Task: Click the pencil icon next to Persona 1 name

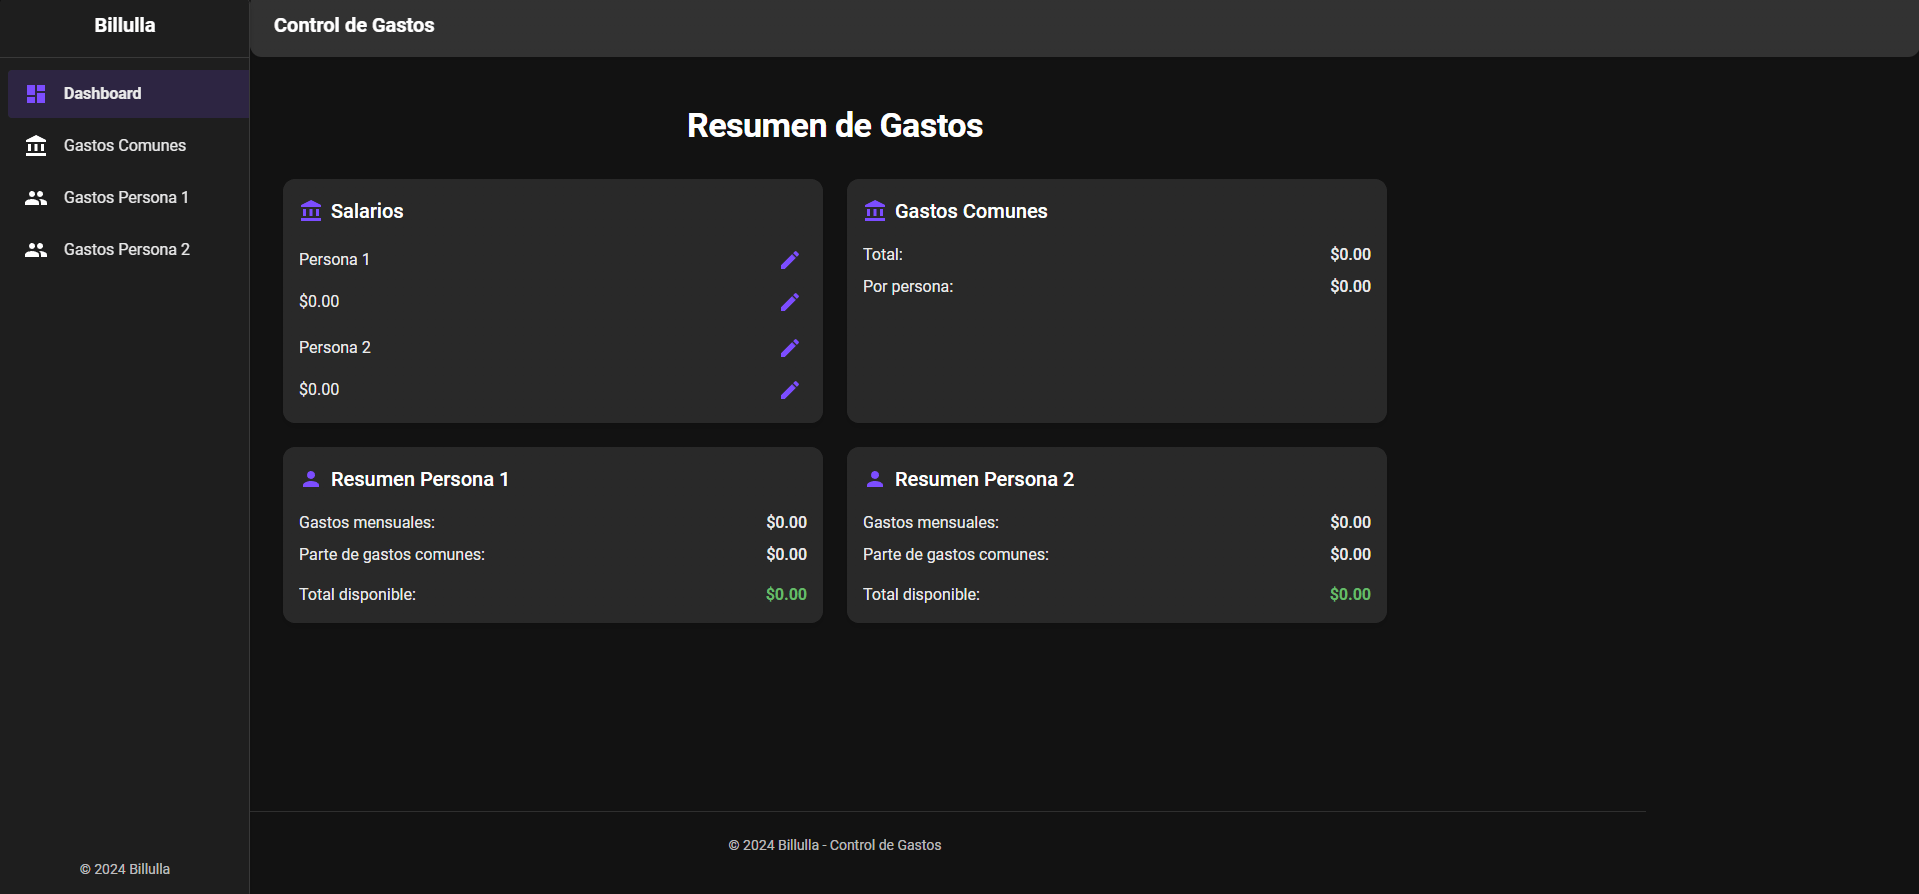Action: (789, 260)
